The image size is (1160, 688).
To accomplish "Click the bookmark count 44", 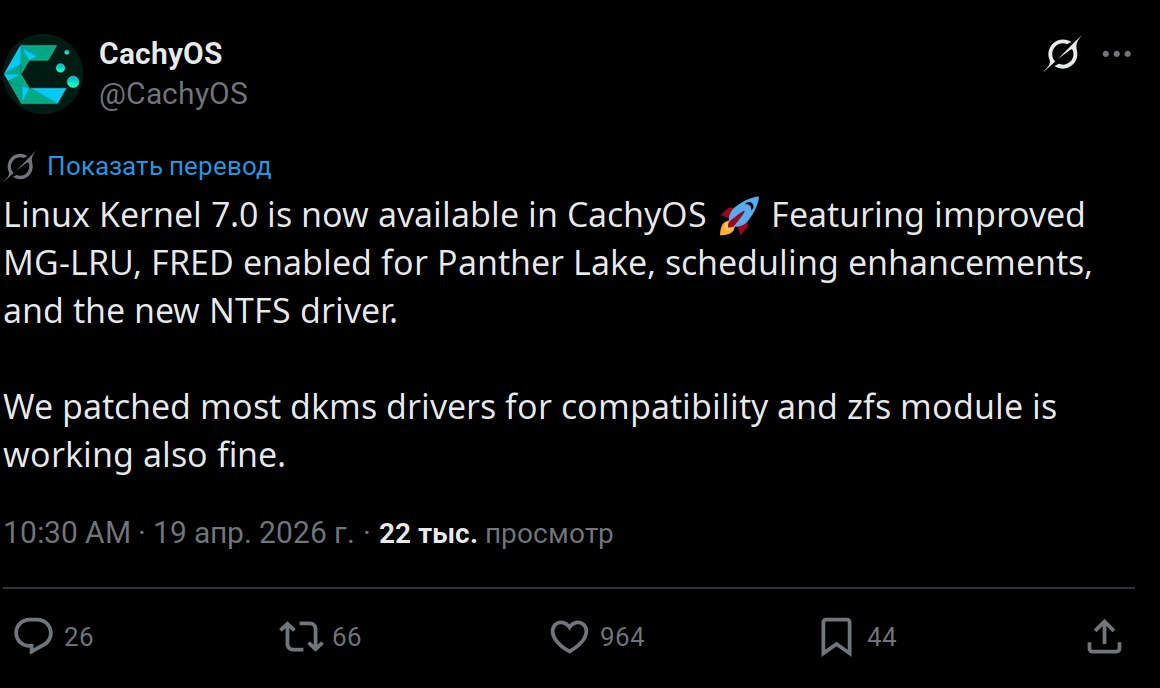I will pos(881,637).
